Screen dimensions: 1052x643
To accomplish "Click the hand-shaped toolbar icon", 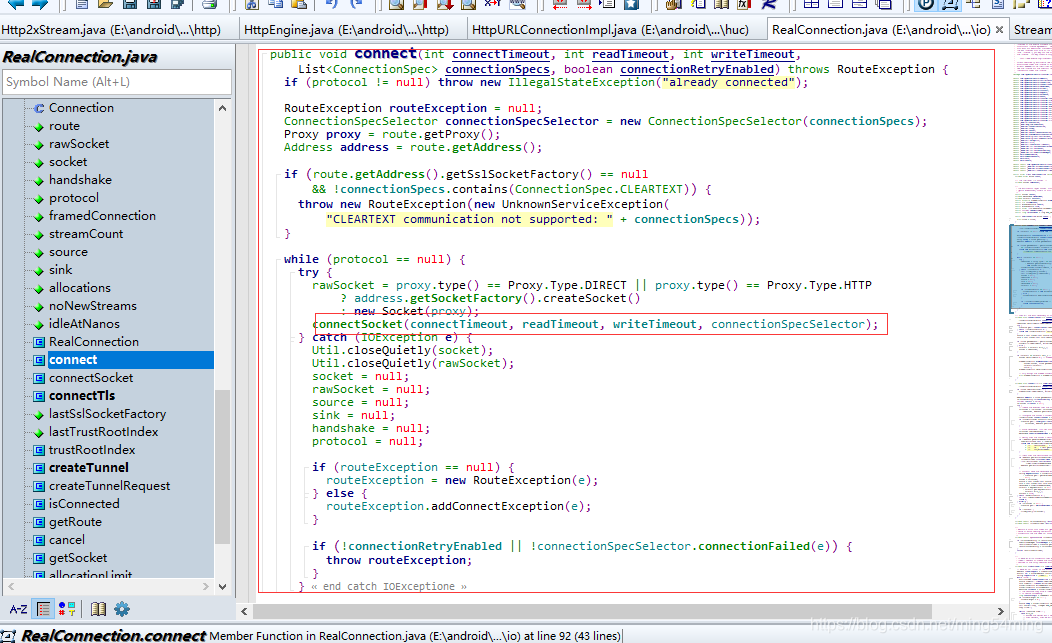I will click(674, 4).
